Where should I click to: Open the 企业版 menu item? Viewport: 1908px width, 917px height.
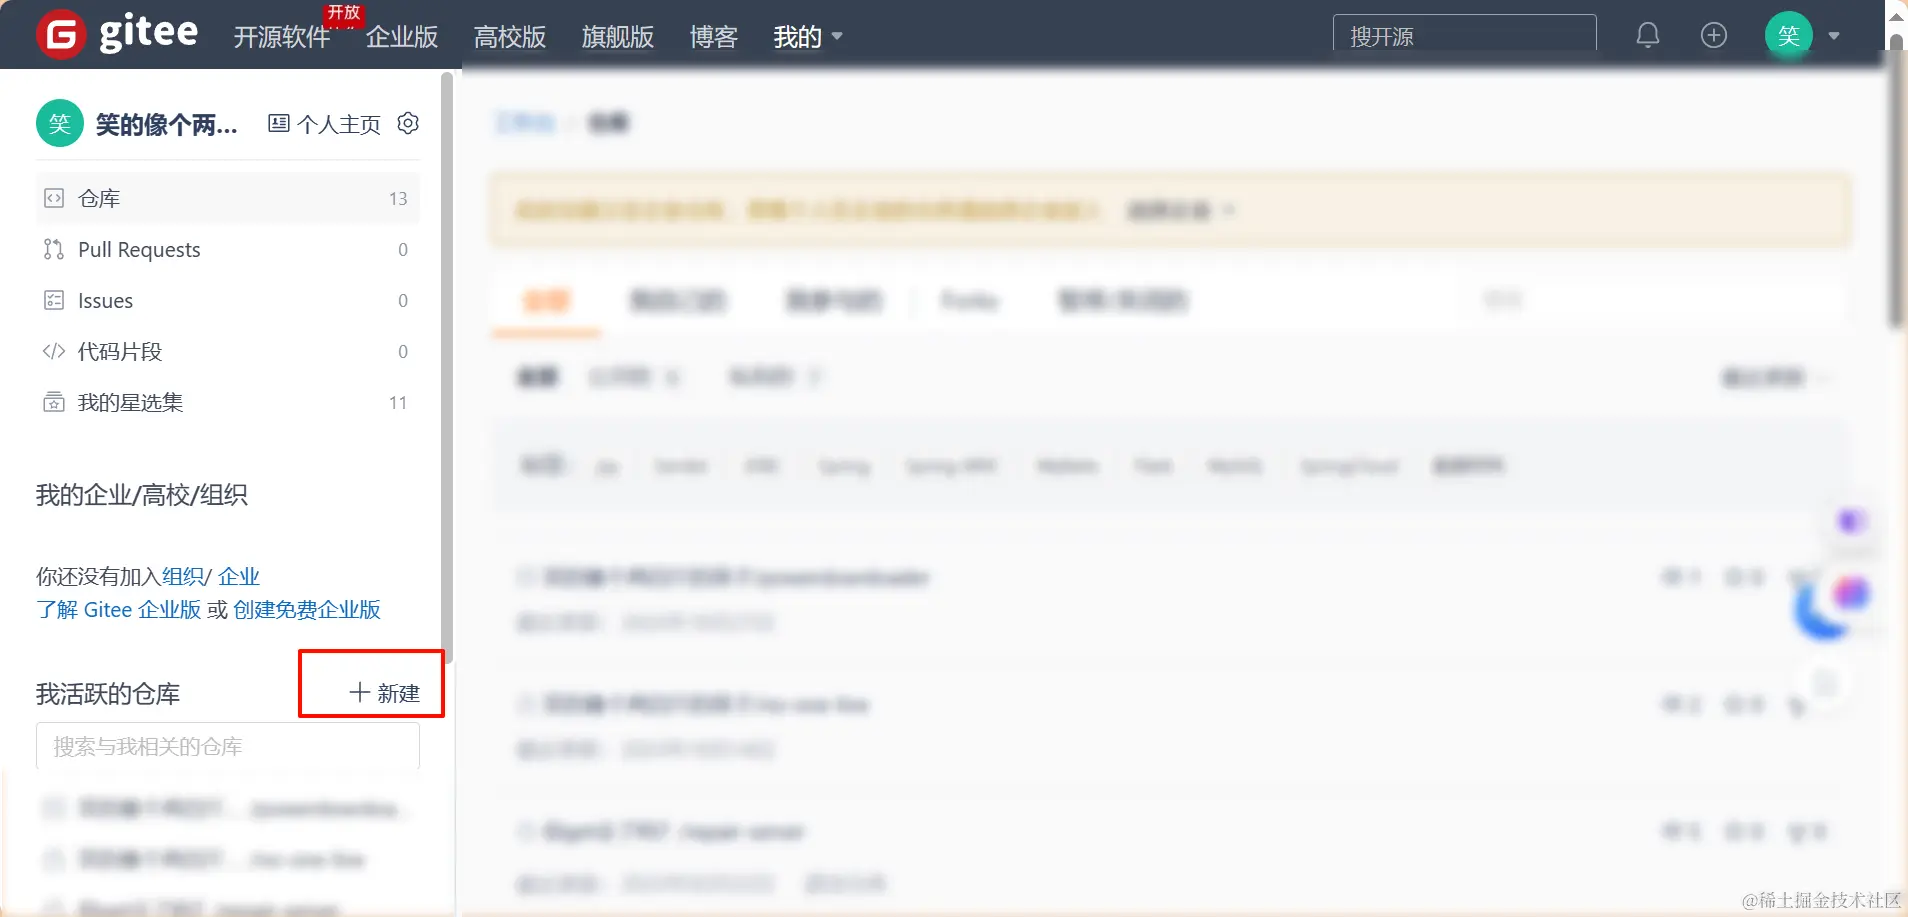402,37
